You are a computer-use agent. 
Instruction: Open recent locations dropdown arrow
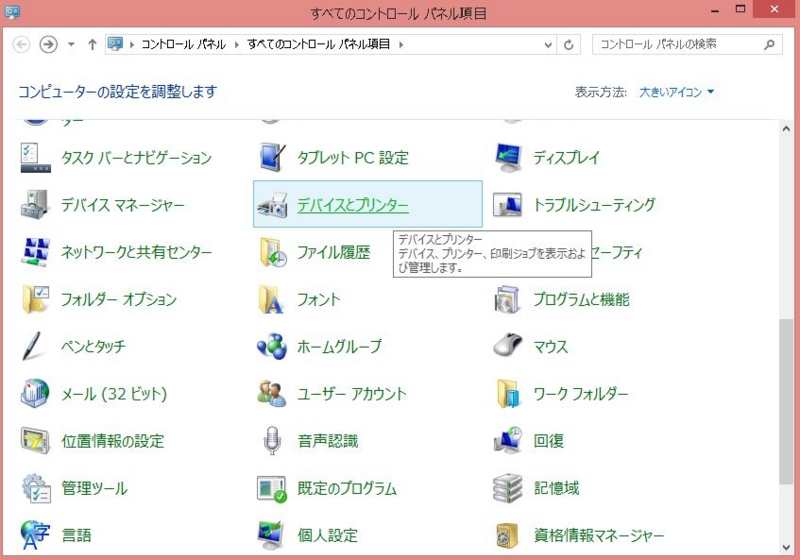coord(71,44)
